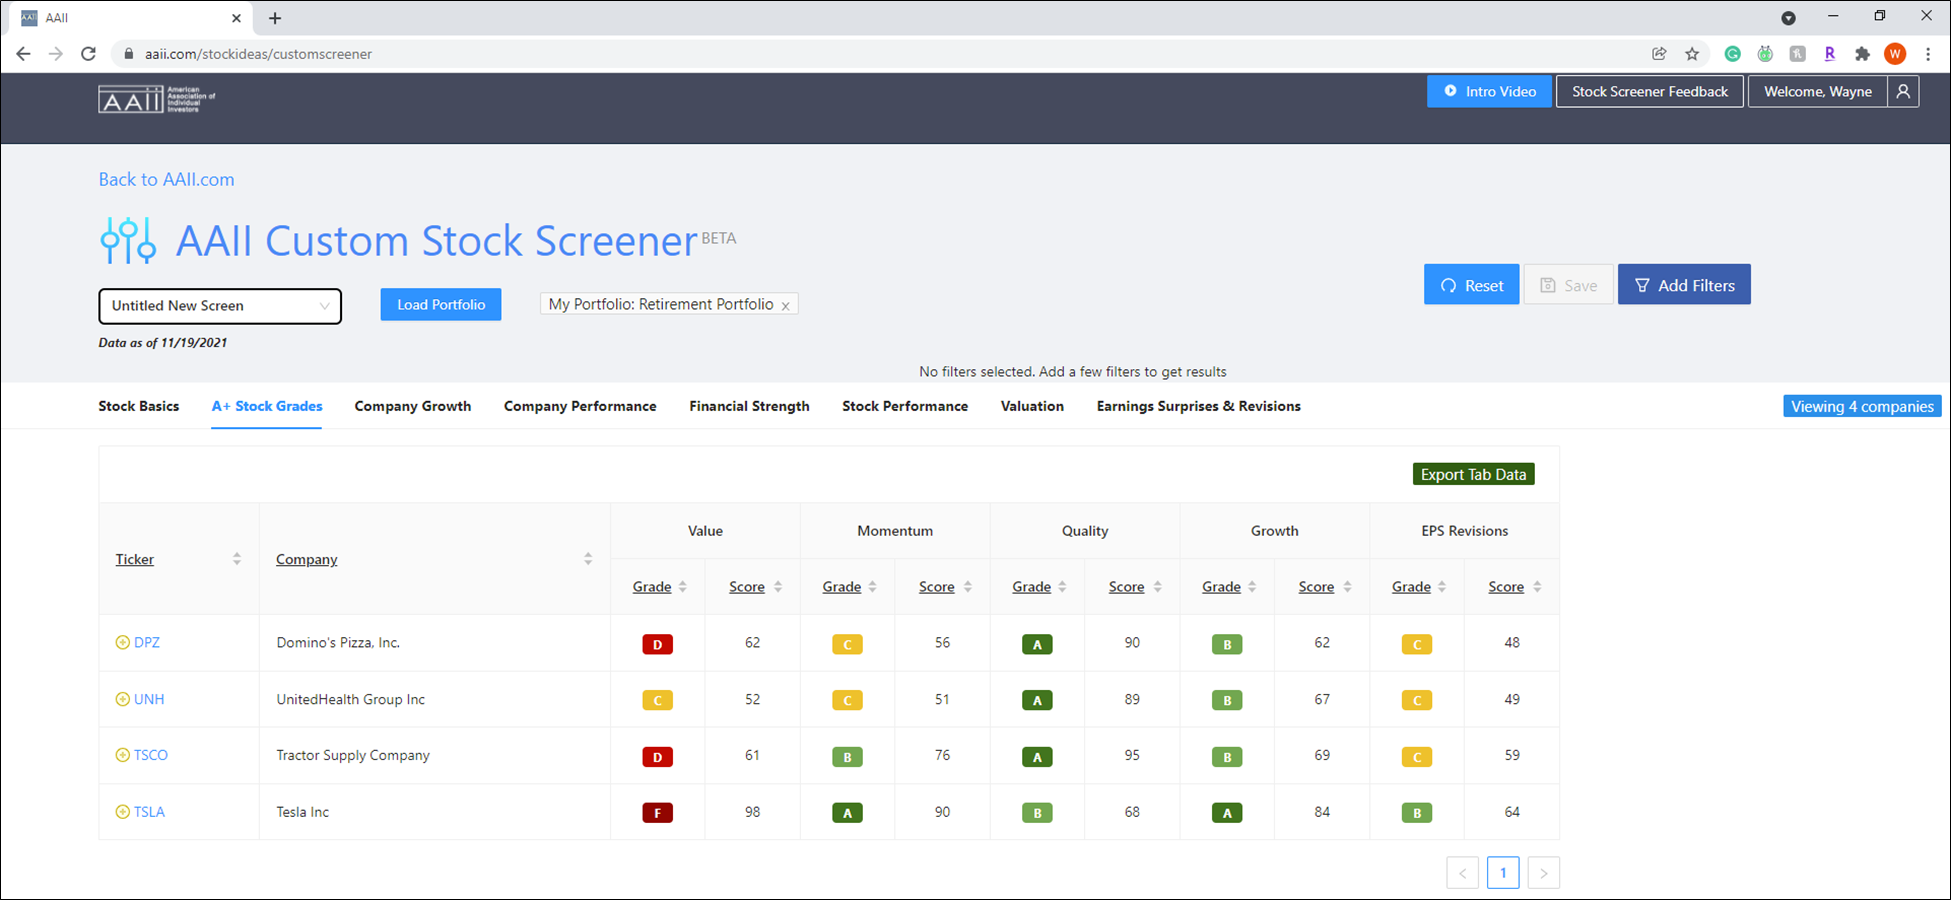This screenshot has height=900, width=1951.
Task: Close the AAII browser tab
Action: 236,18
